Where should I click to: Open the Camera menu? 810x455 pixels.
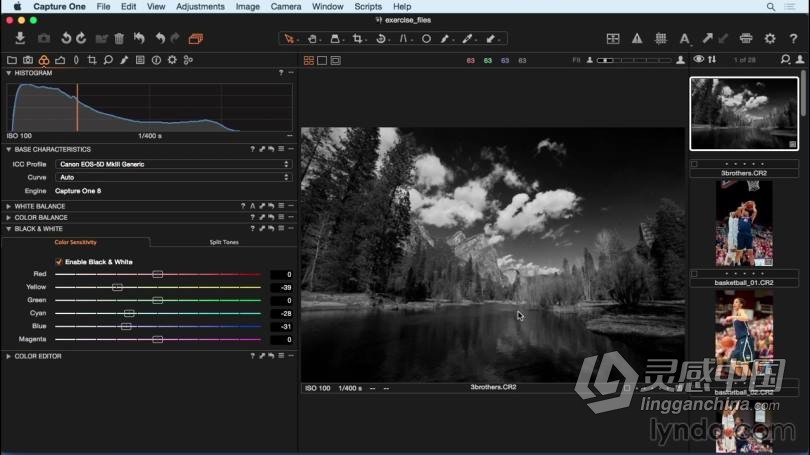coord(286,7)
